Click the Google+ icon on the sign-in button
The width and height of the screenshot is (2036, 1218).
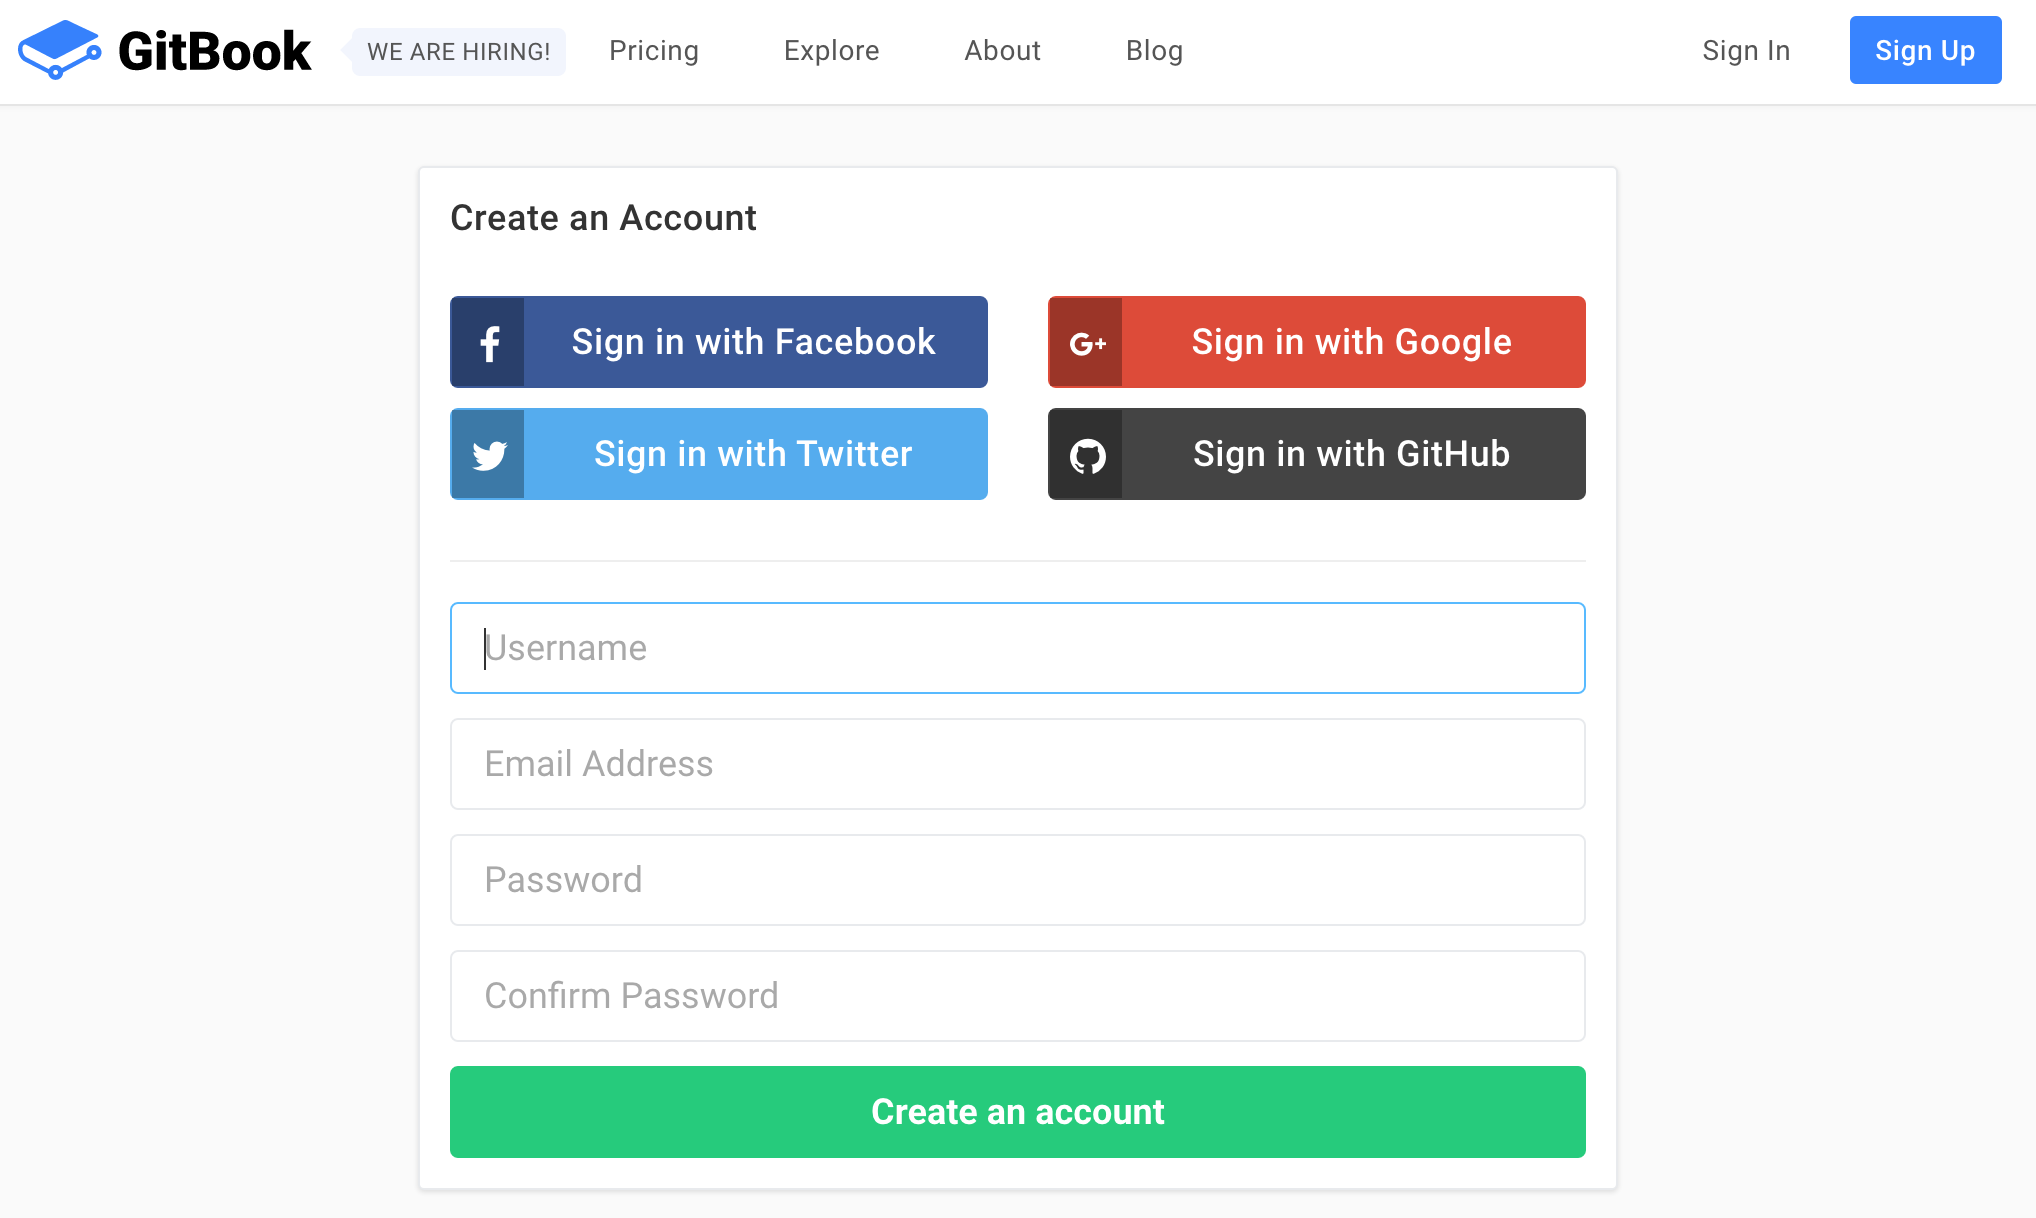[x=1085, y=341]
